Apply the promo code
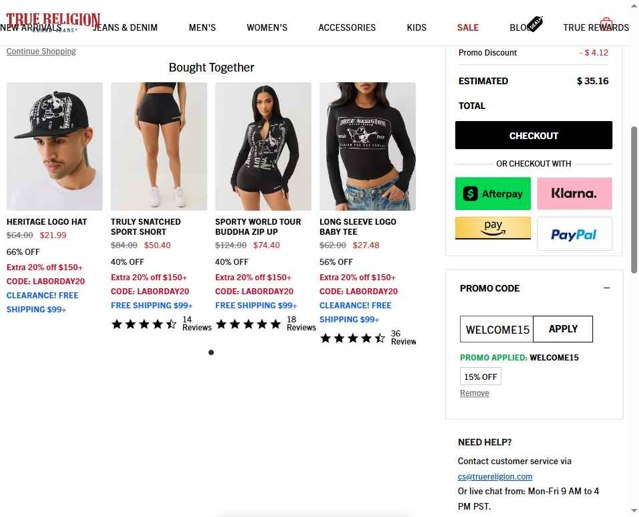Viewport: 639px width, 517px height. 563,329
